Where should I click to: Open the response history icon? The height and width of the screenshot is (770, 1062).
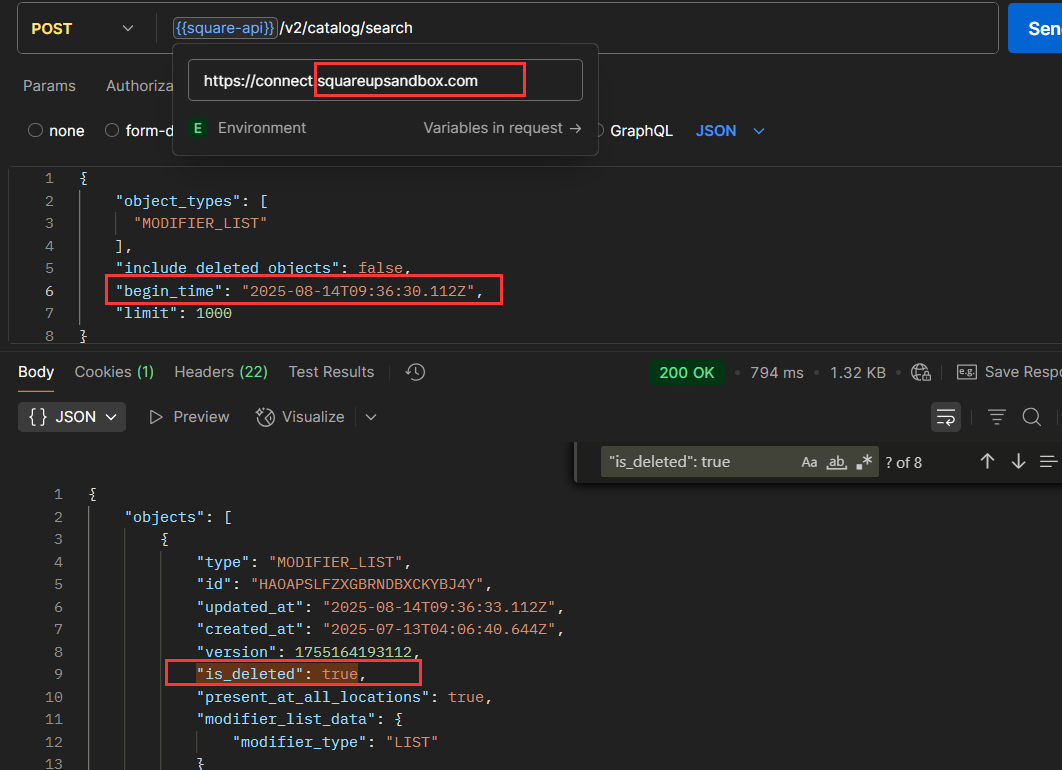pos(415,372)
